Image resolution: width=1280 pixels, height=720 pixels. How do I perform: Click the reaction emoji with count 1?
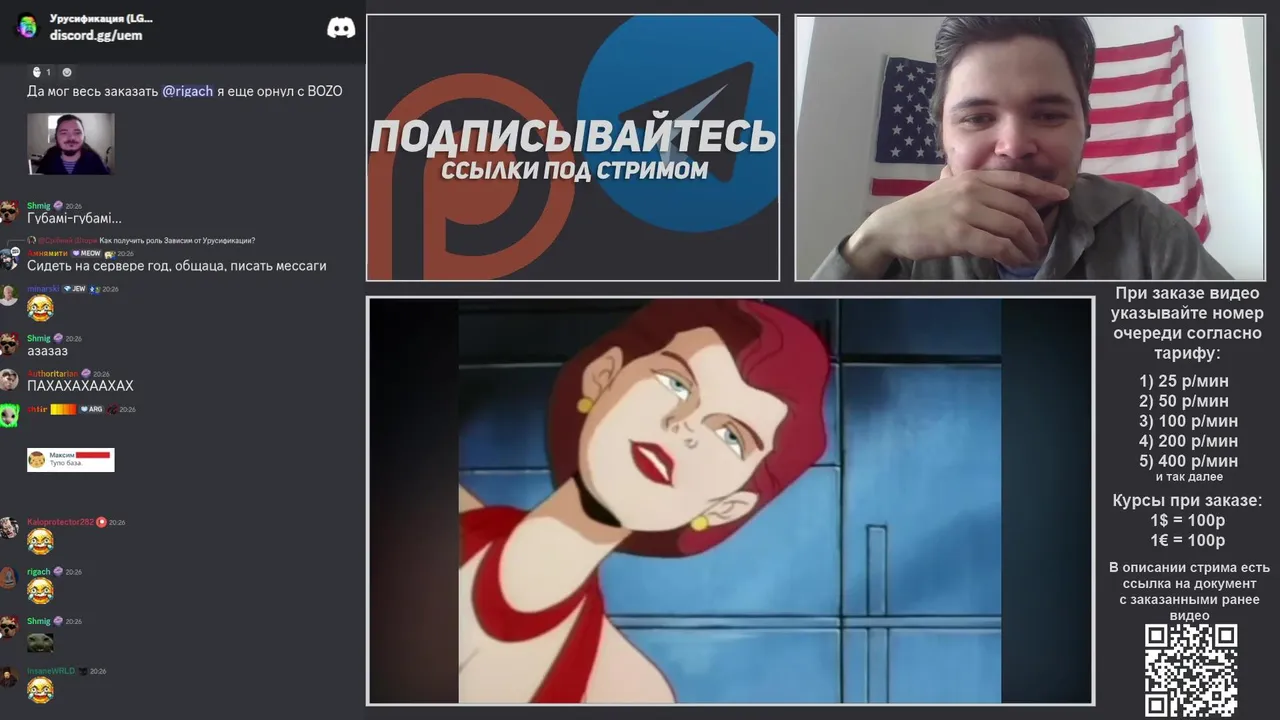(x=42, y=72)
